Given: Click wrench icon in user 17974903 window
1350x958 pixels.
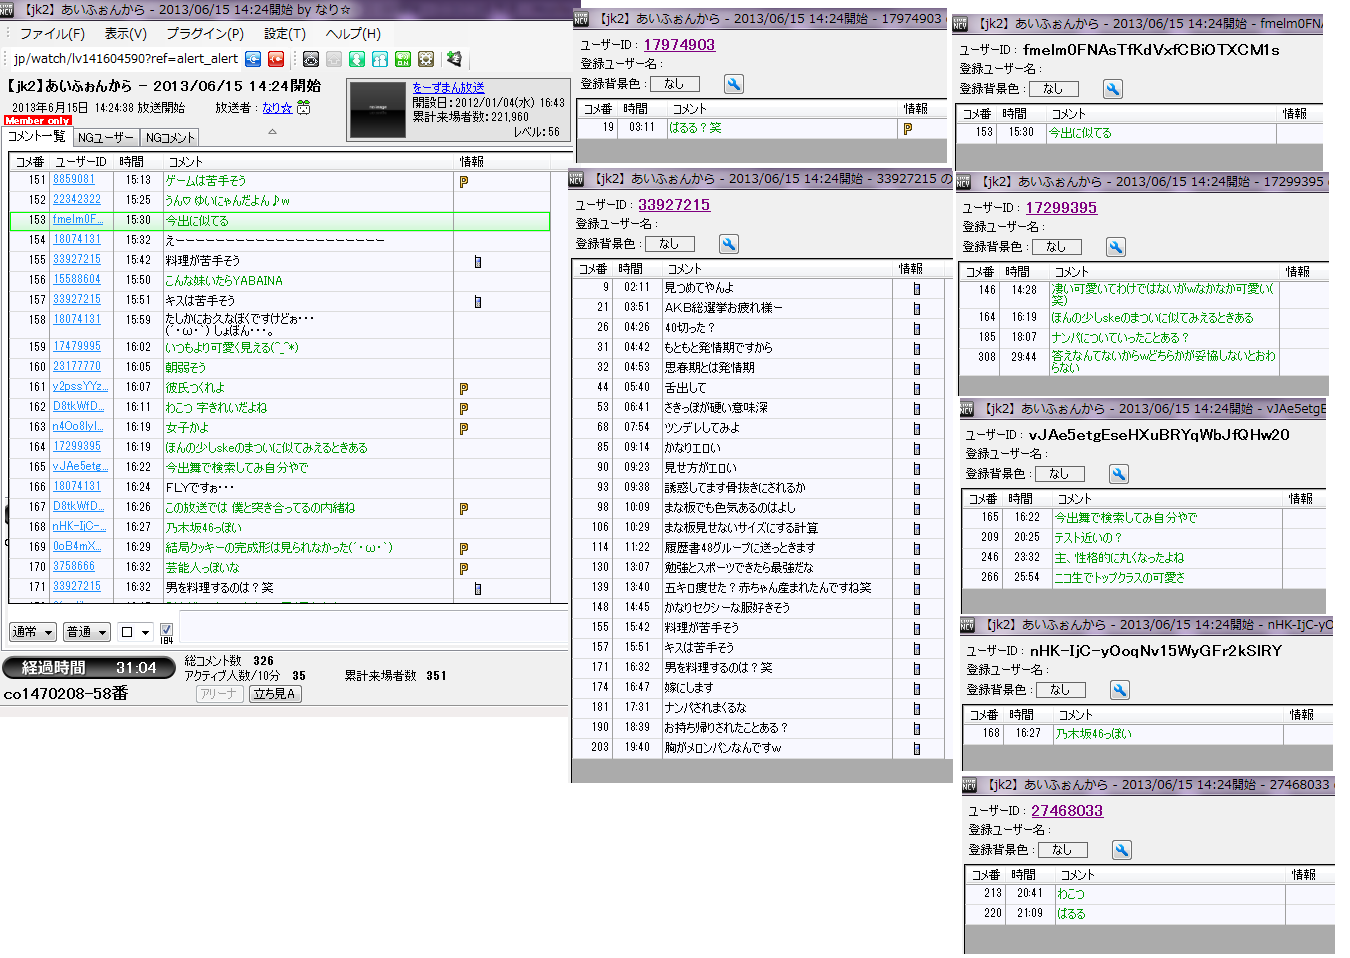Looking at the screenshot, I should [x=733, y=84].
